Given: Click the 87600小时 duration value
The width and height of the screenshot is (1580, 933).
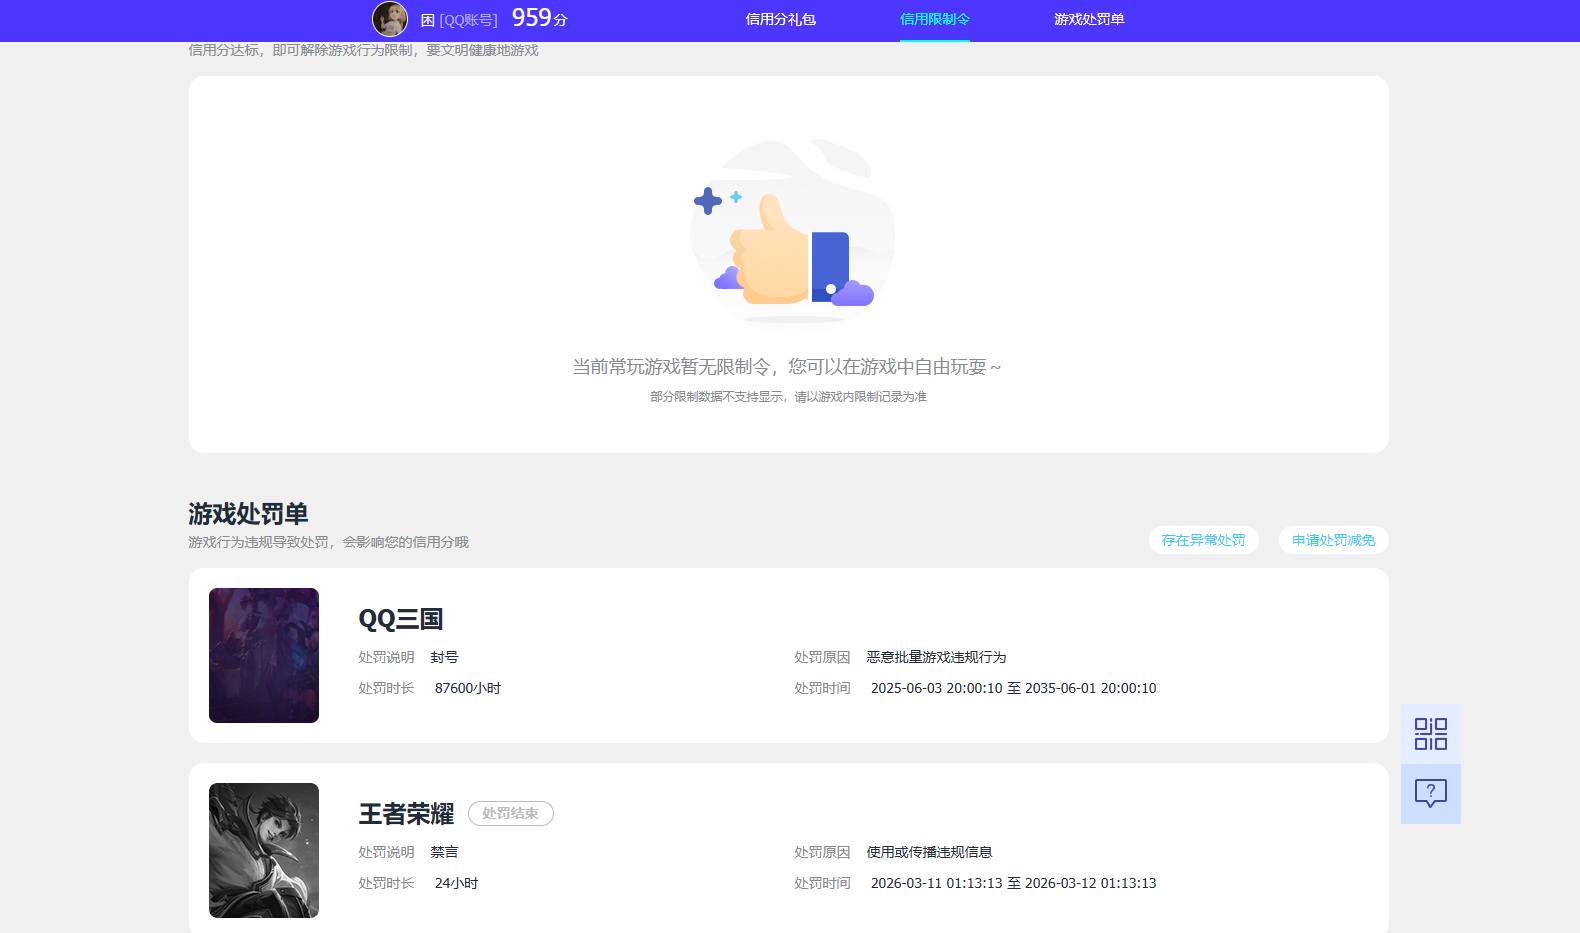Looking at the screenshot, I should pos(468,688).
